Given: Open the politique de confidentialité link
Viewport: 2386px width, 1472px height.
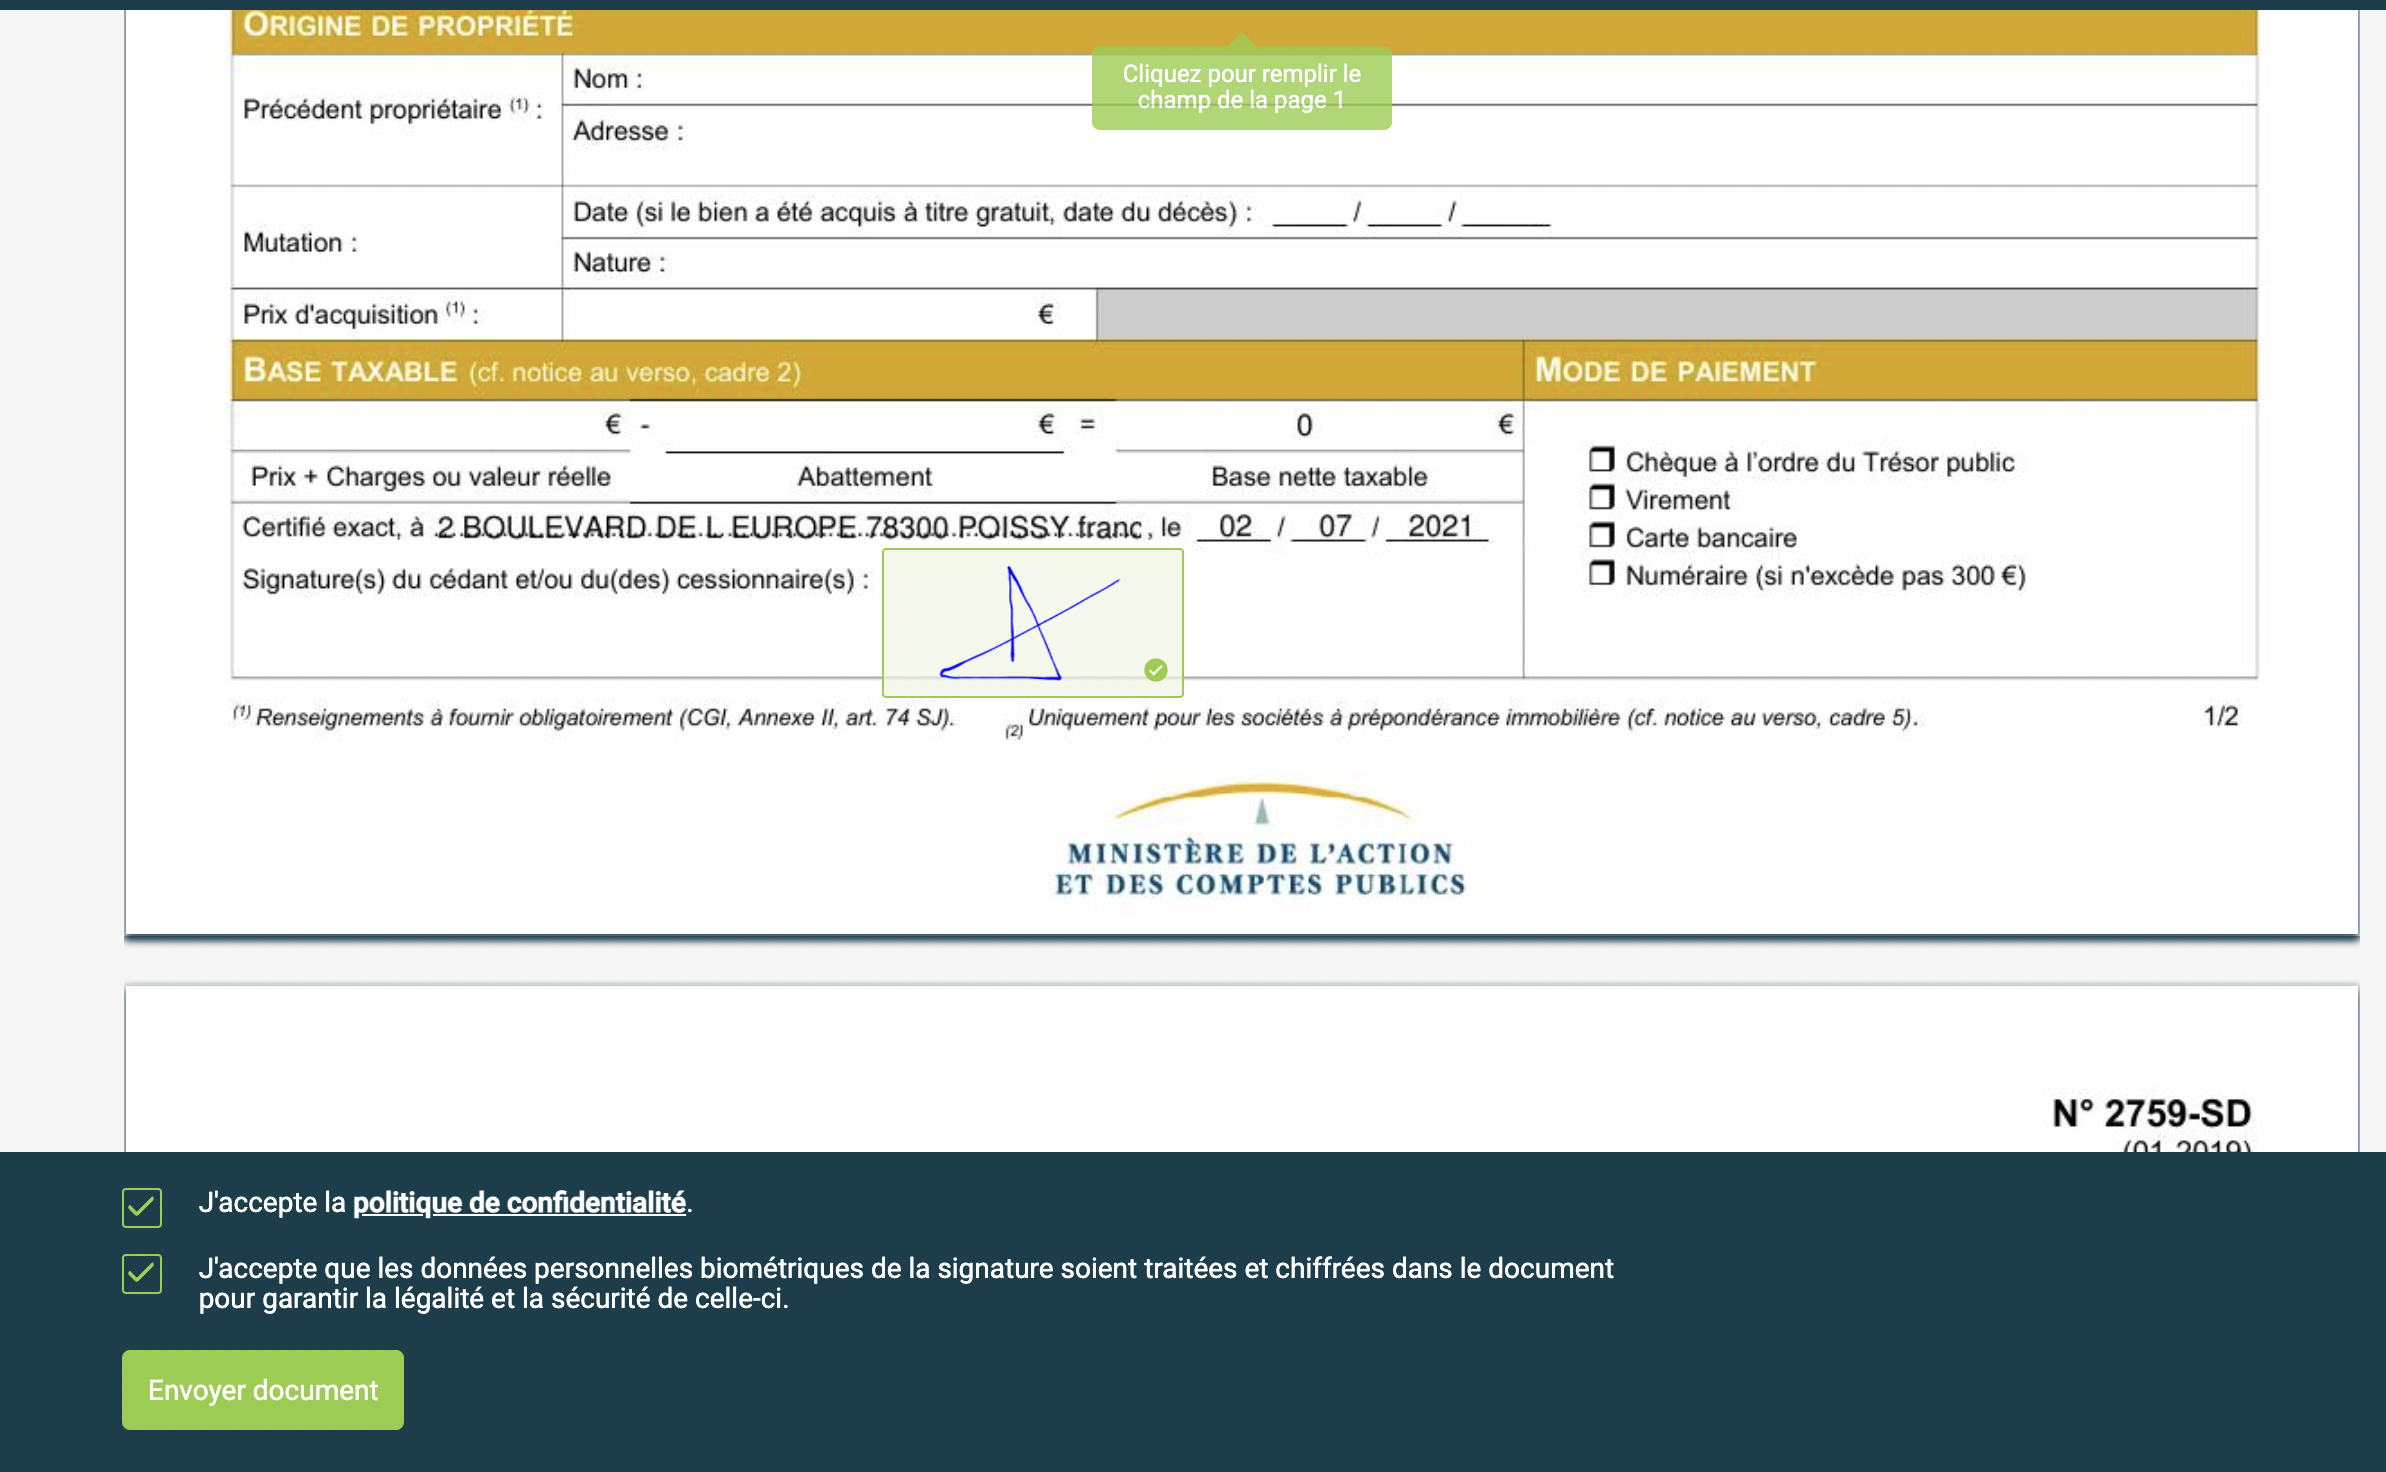Looking at the screenshot, I should pos(519,1203).
